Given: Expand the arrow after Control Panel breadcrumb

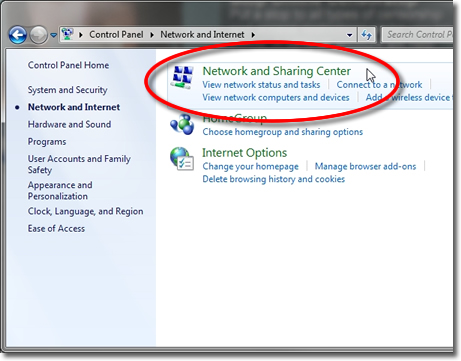Looking at the screenshot, I should (x=152, y=35).
